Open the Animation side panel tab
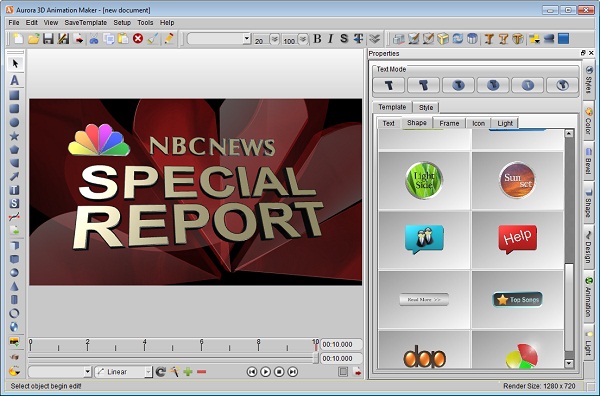The height and width of the screenshot is (396, 600). click(x=589, y=297)
